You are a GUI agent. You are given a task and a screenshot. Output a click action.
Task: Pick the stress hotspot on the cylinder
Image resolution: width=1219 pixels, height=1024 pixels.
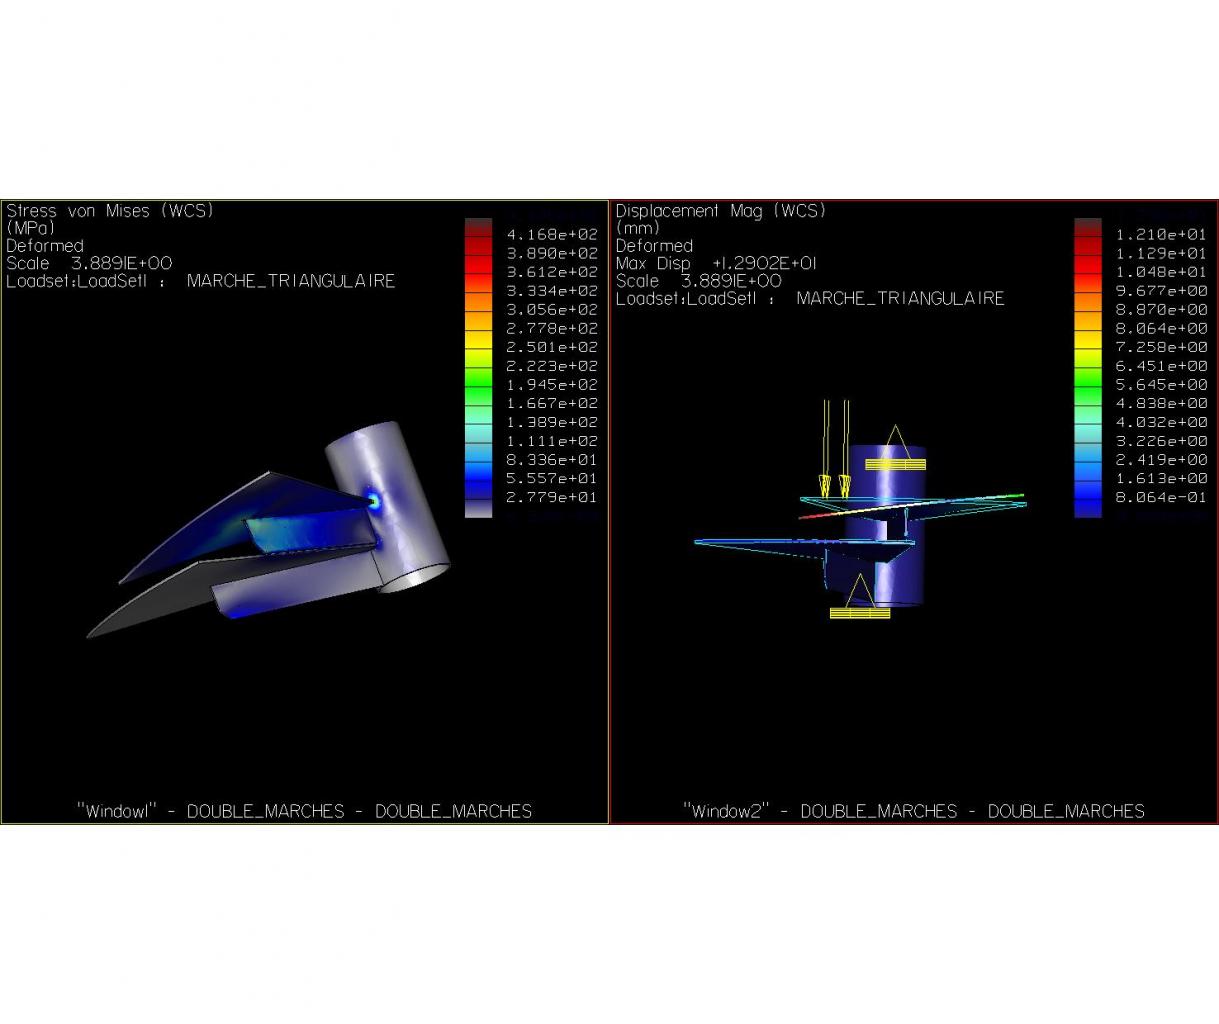point(374,499)
